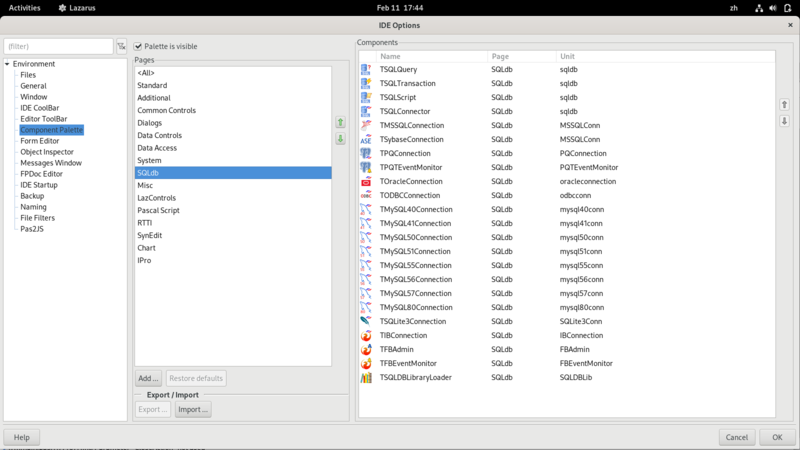This screenshot has height=450, width=800.
Task: Select the Common Controls page
Action: pyautogui.click(x=233, y=110)
